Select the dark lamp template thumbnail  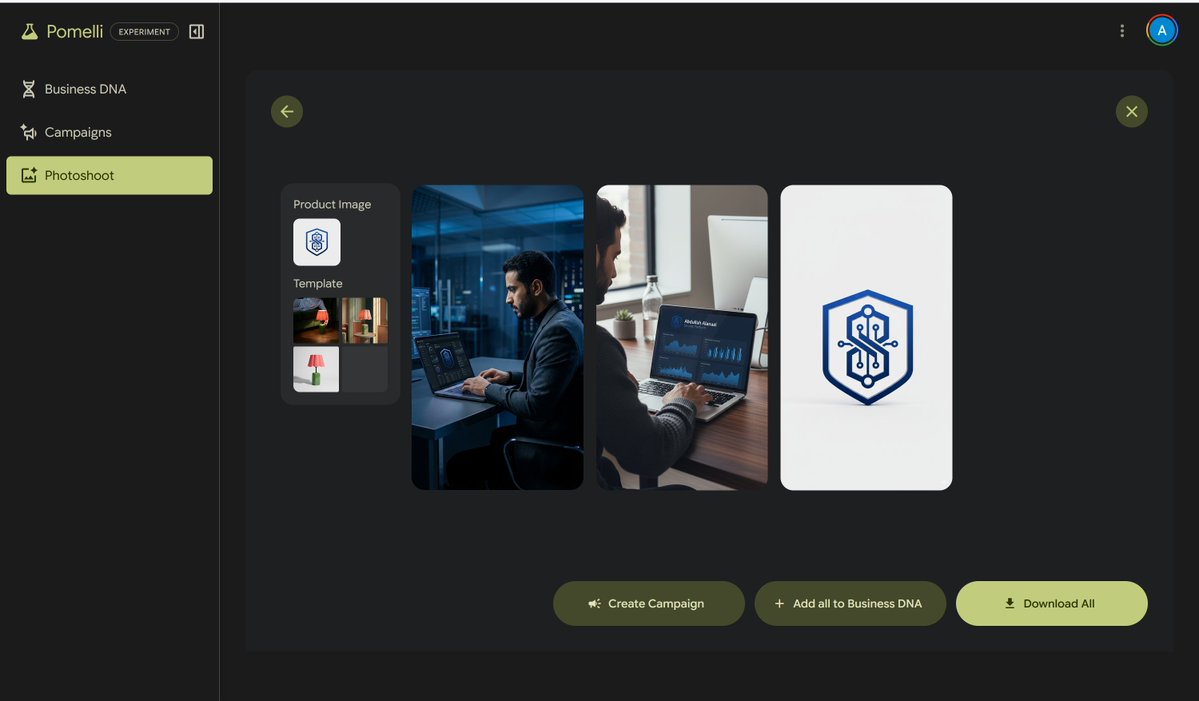coord(316,320)
